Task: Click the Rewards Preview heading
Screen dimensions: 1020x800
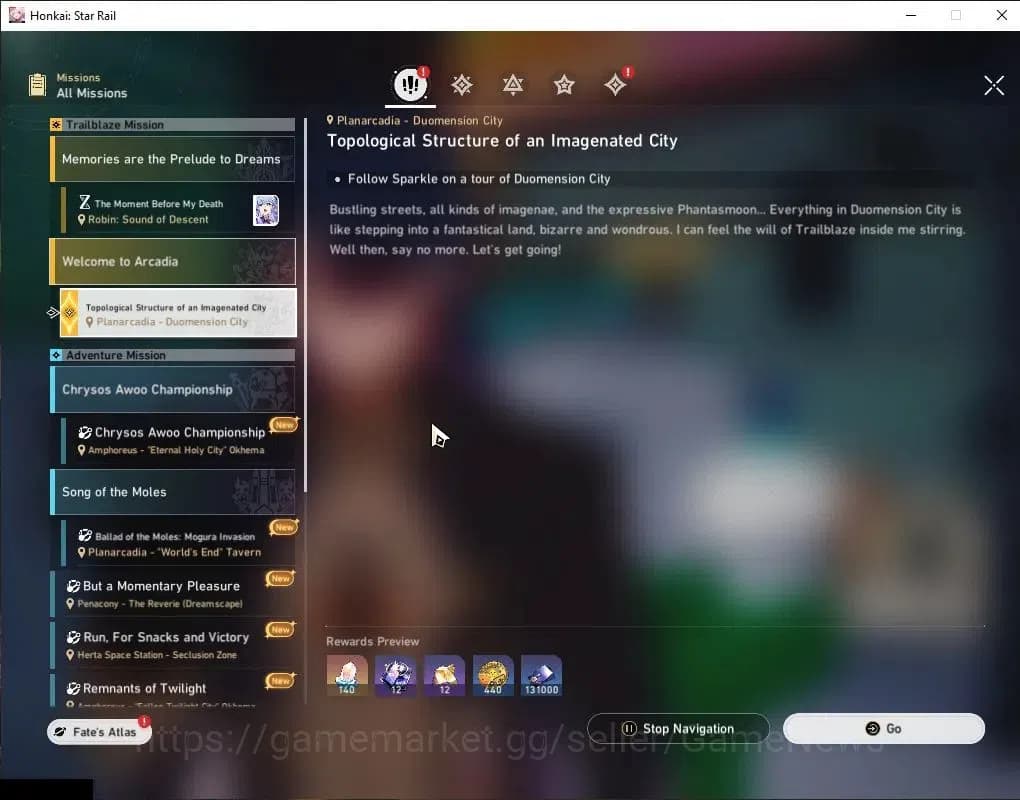Action: click(373, 641)
